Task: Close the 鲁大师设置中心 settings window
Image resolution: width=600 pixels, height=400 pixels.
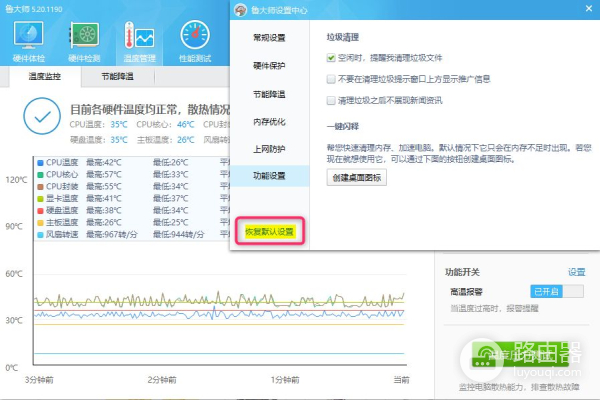Action: click(x=589, y=8)
